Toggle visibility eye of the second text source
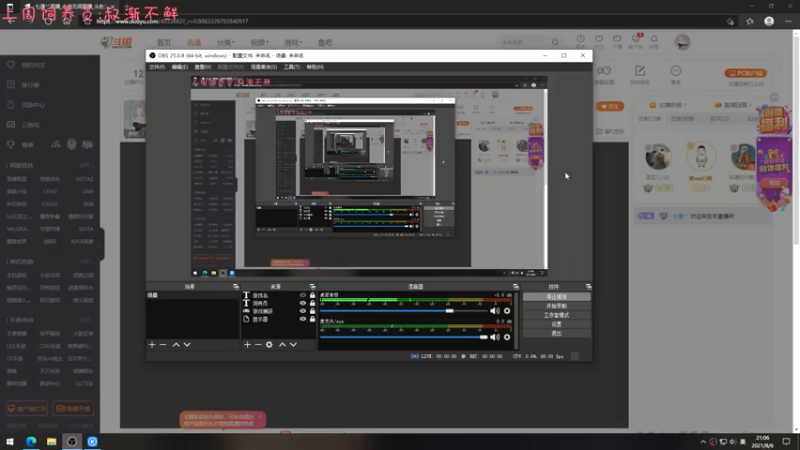The height and width of the screenshot is (450, 800). (x=303, y=303)
